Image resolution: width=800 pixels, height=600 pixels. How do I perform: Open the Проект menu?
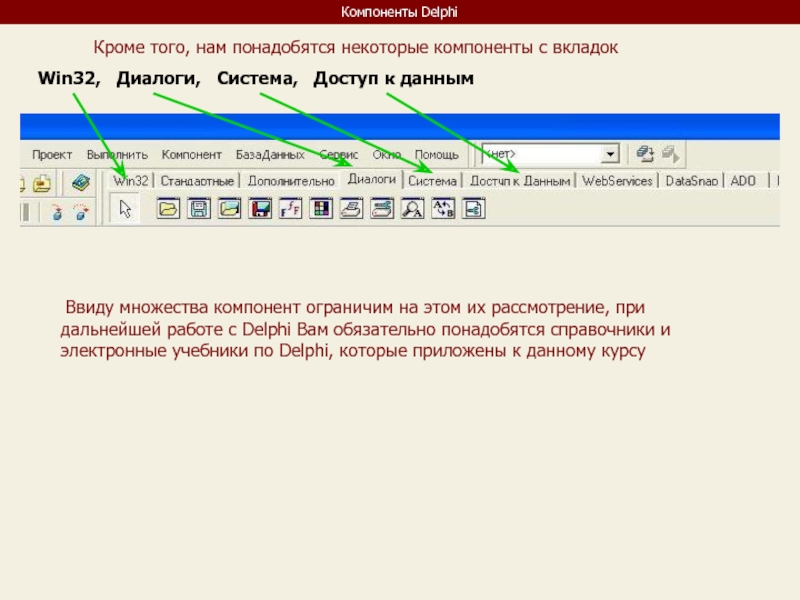tap(52, 155)
